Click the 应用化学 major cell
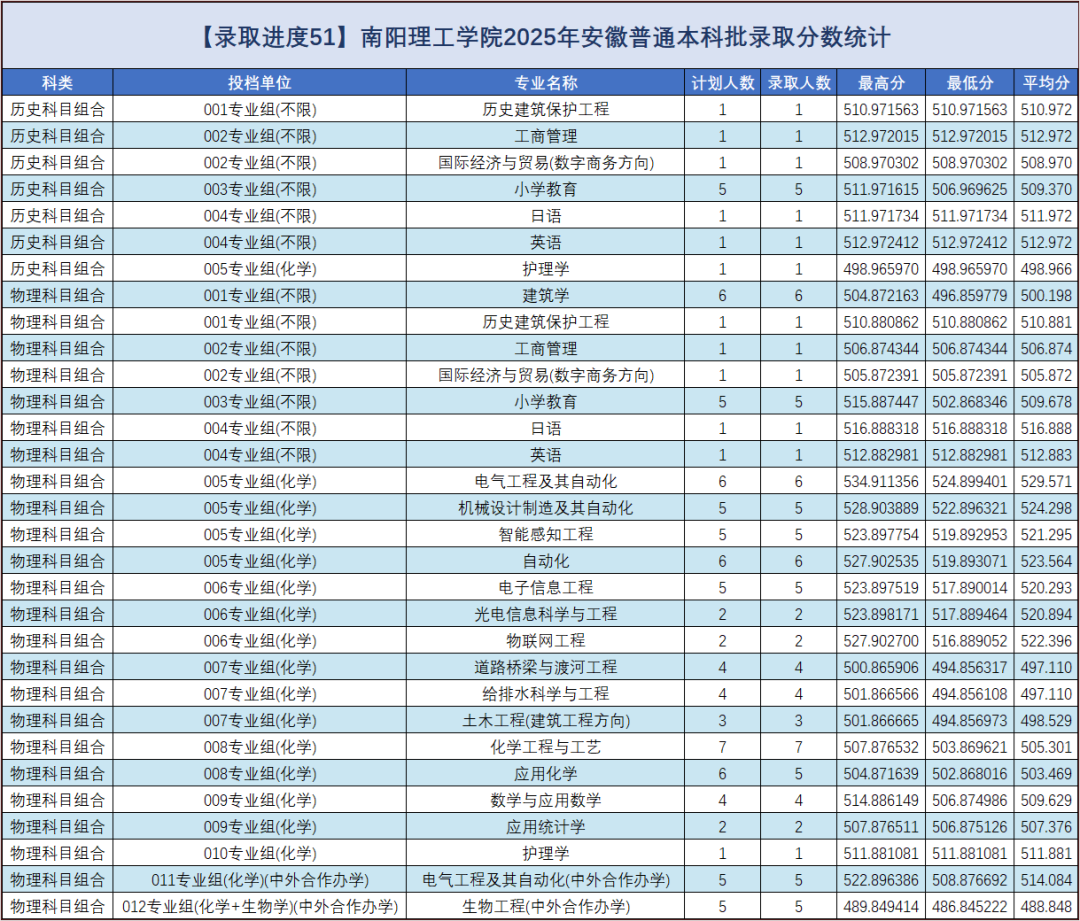The image size is (1080, 921). point(546,774)
